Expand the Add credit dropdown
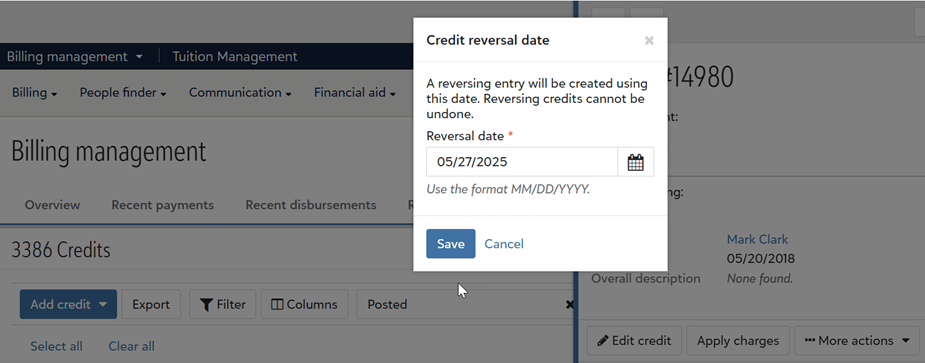This screenshot has width=925, height=363. click(68, 305)
